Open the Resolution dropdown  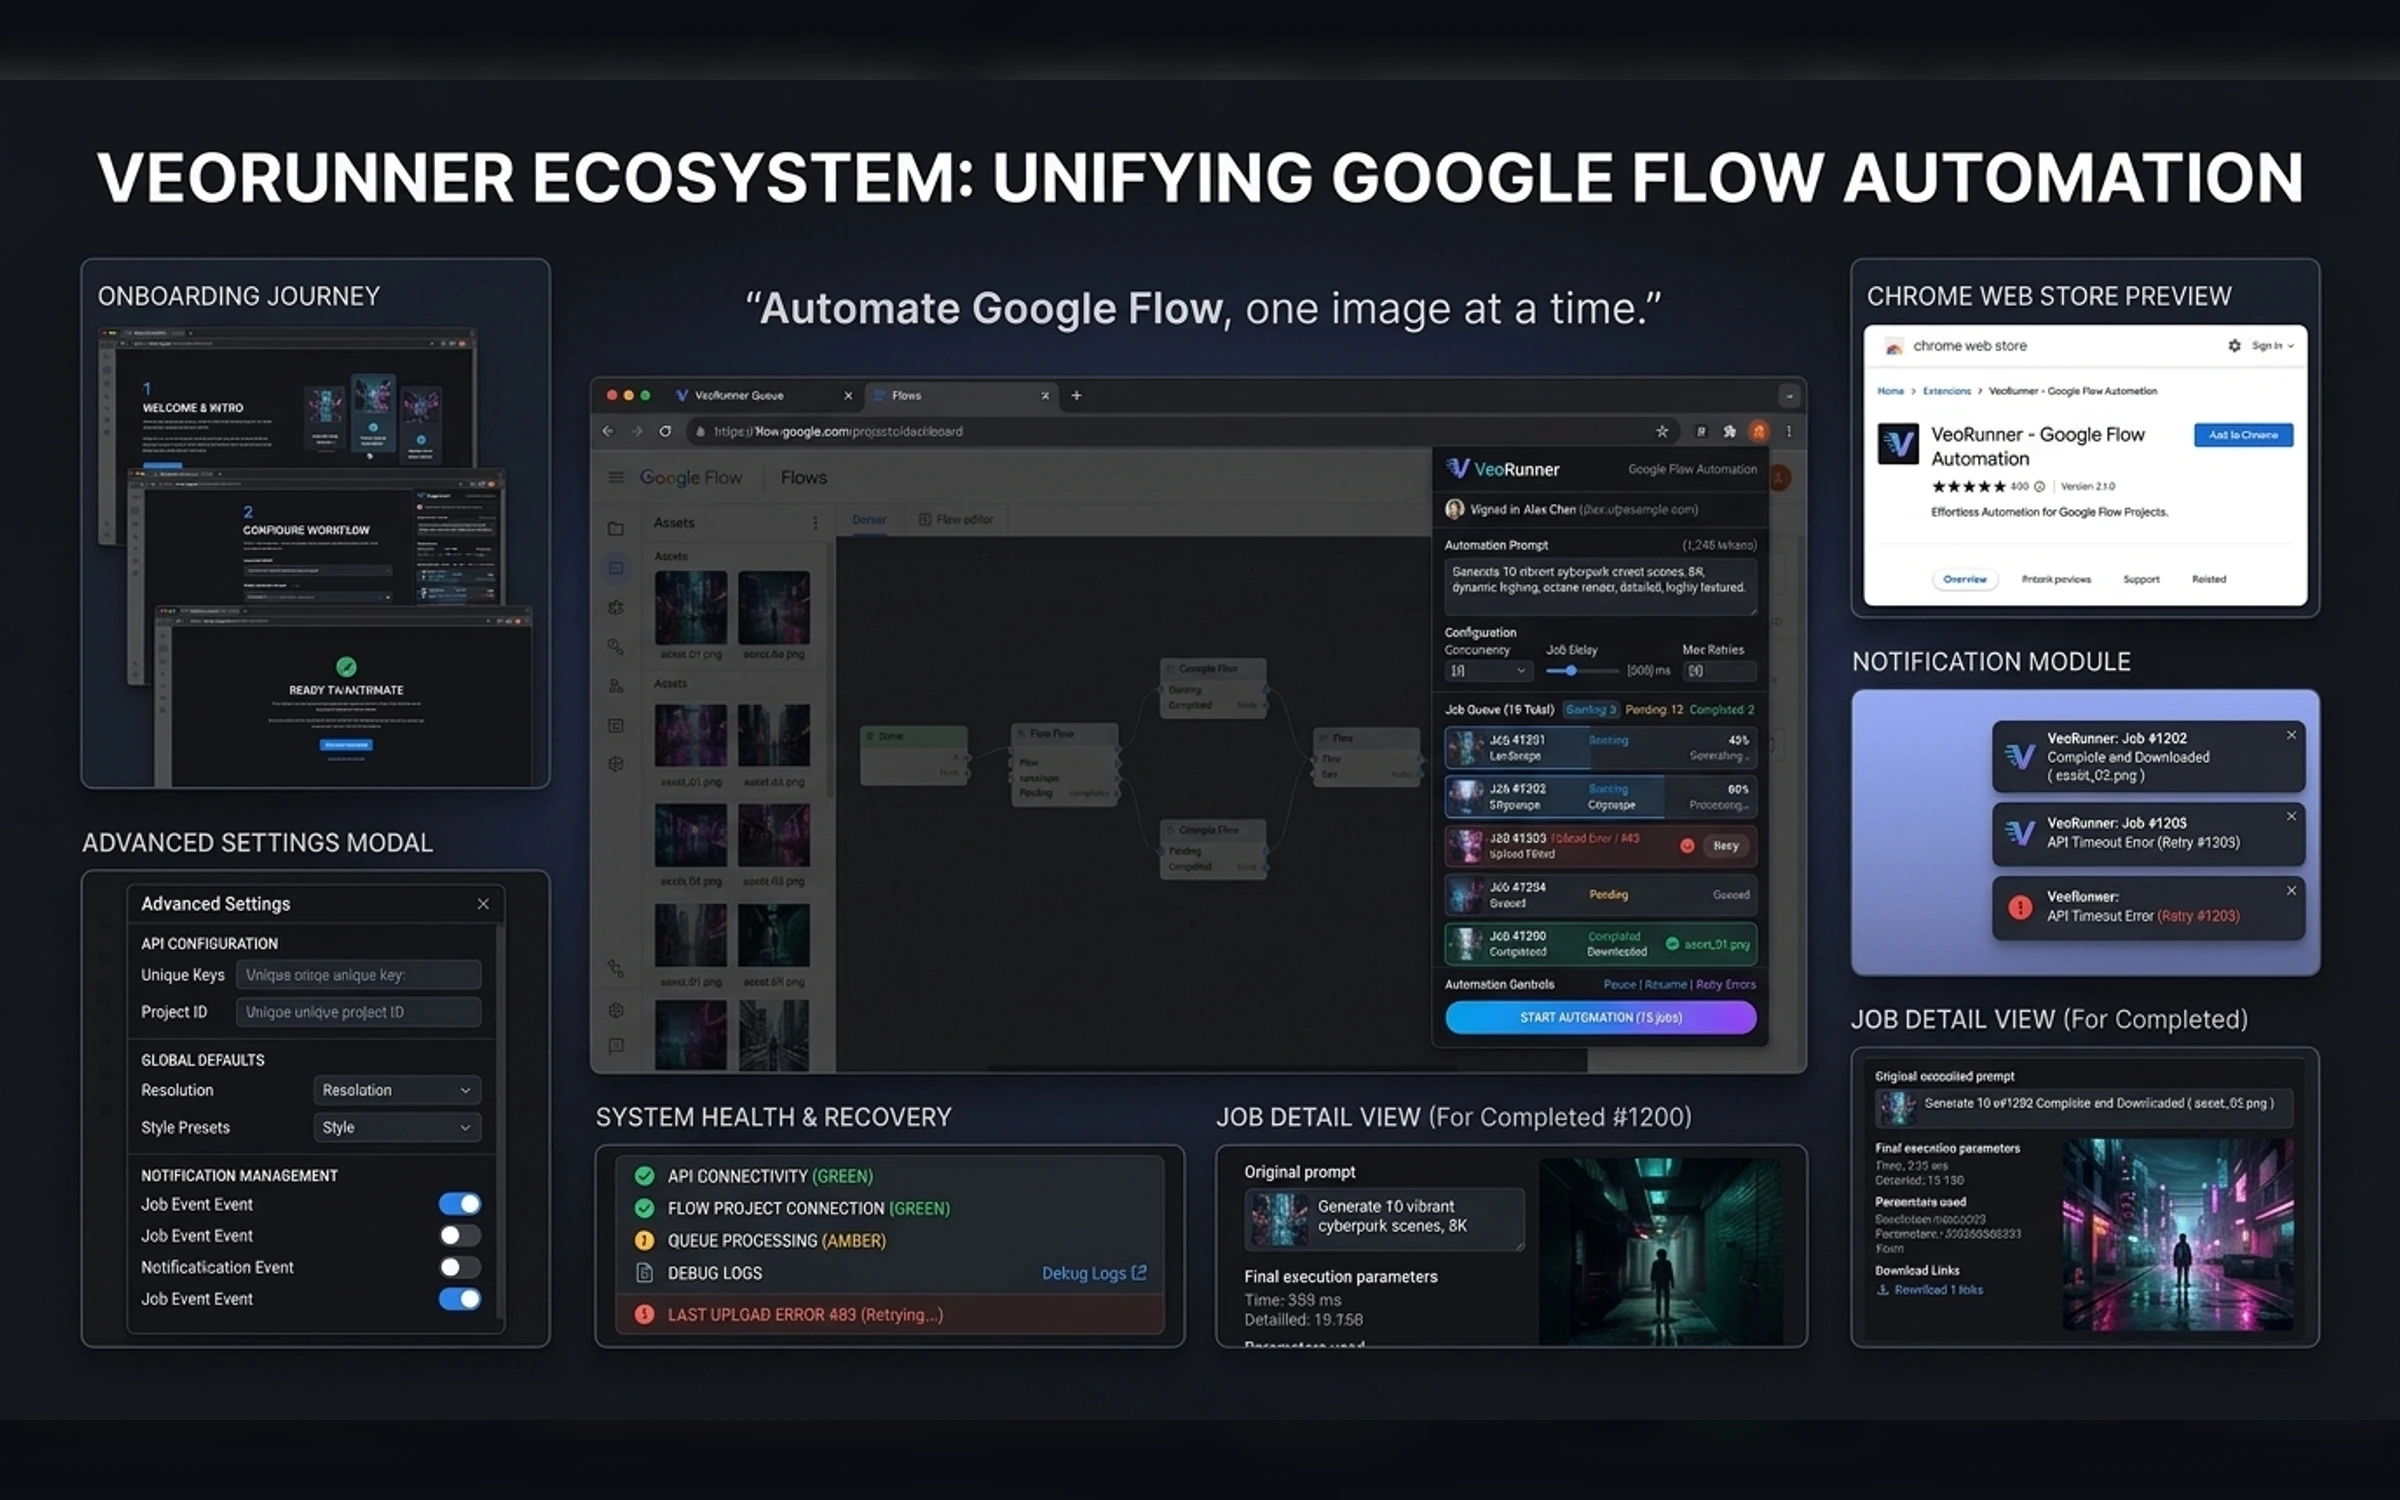click(x=397, y=1090)
